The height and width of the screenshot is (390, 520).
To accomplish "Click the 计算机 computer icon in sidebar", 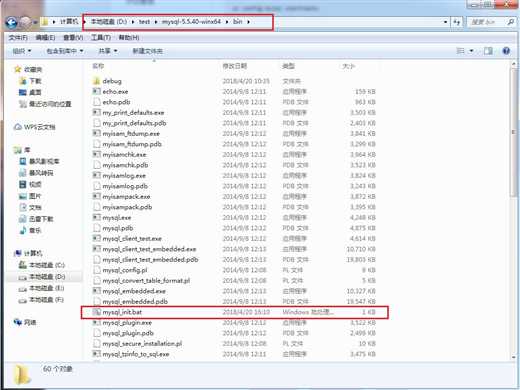I will coord(18,253).
